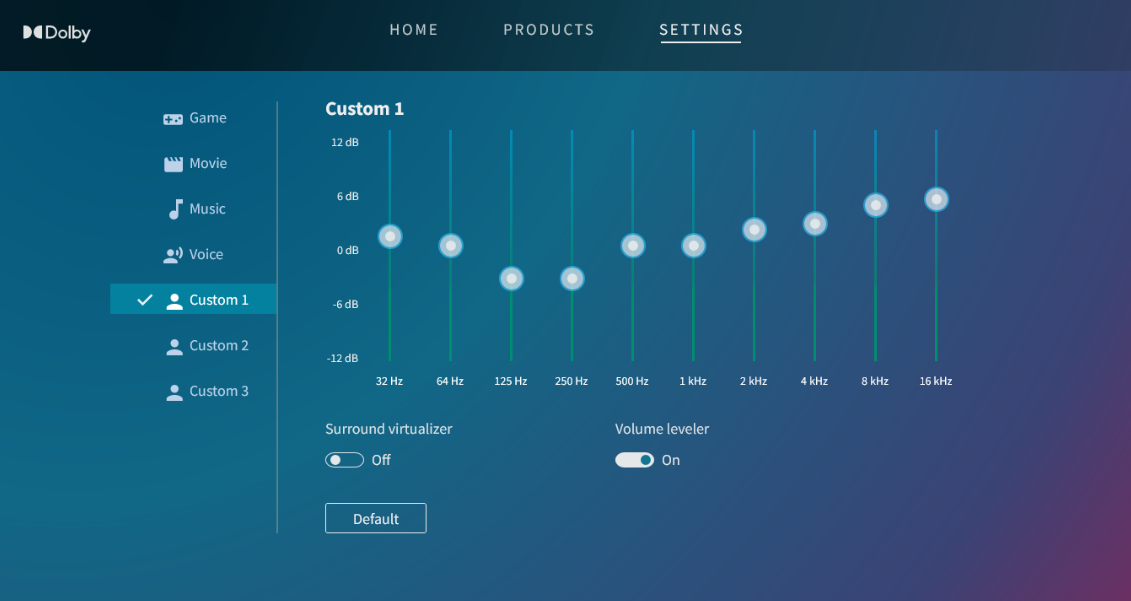The image size is (1131, 601).
Task: Select the Game controller icon
Action: (173, 119)
